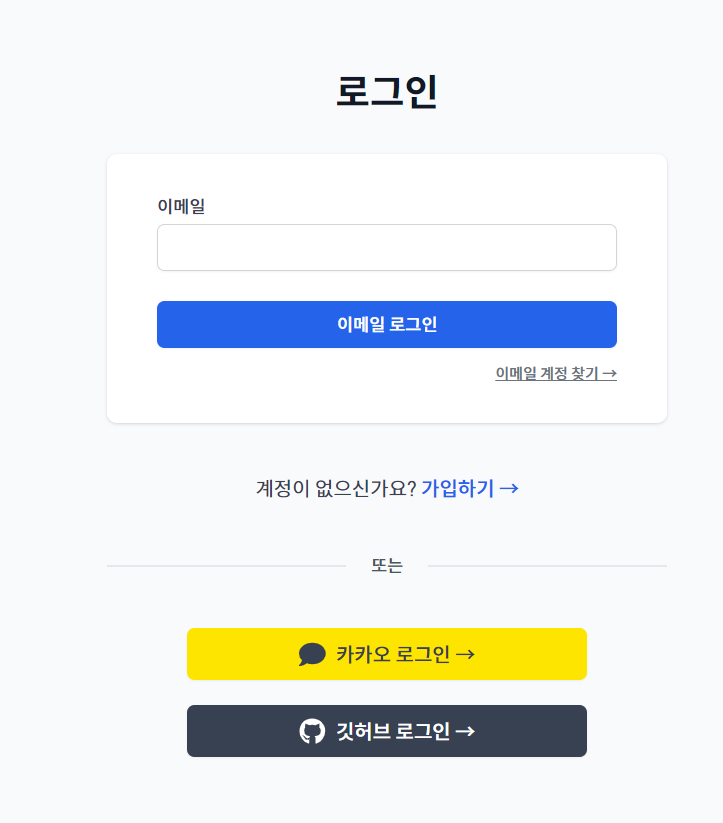The height and width of the screenshot is (823, 723).
Task: Click the 이메일 field label
Action: (181, 206)
